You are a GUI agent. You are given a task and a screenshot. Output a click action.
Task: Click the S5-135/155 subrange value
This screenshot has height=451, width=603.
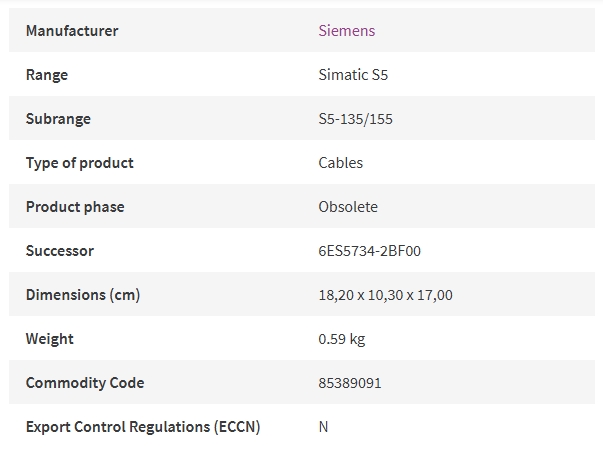point(355,119)
